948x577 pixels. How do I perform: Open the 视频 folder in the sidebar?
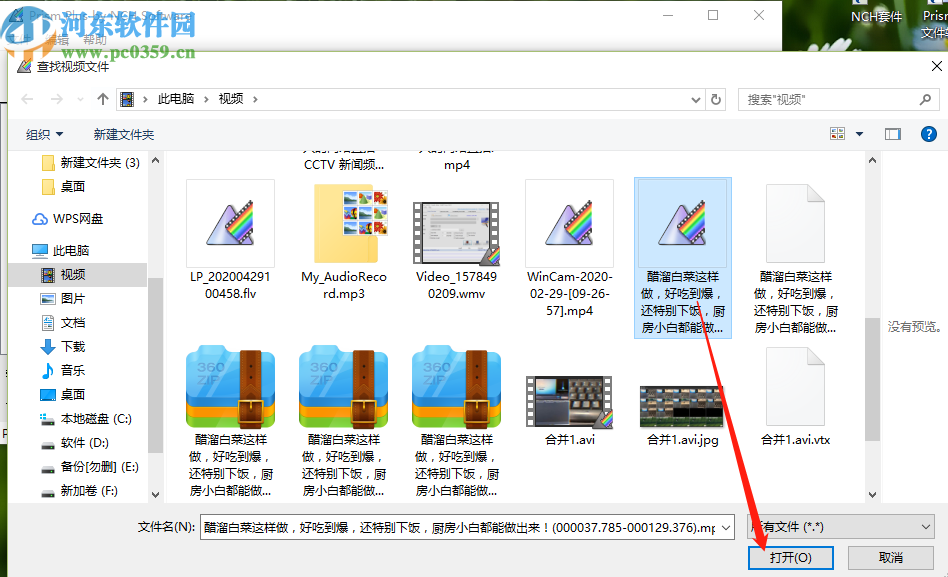pos(60,274)
